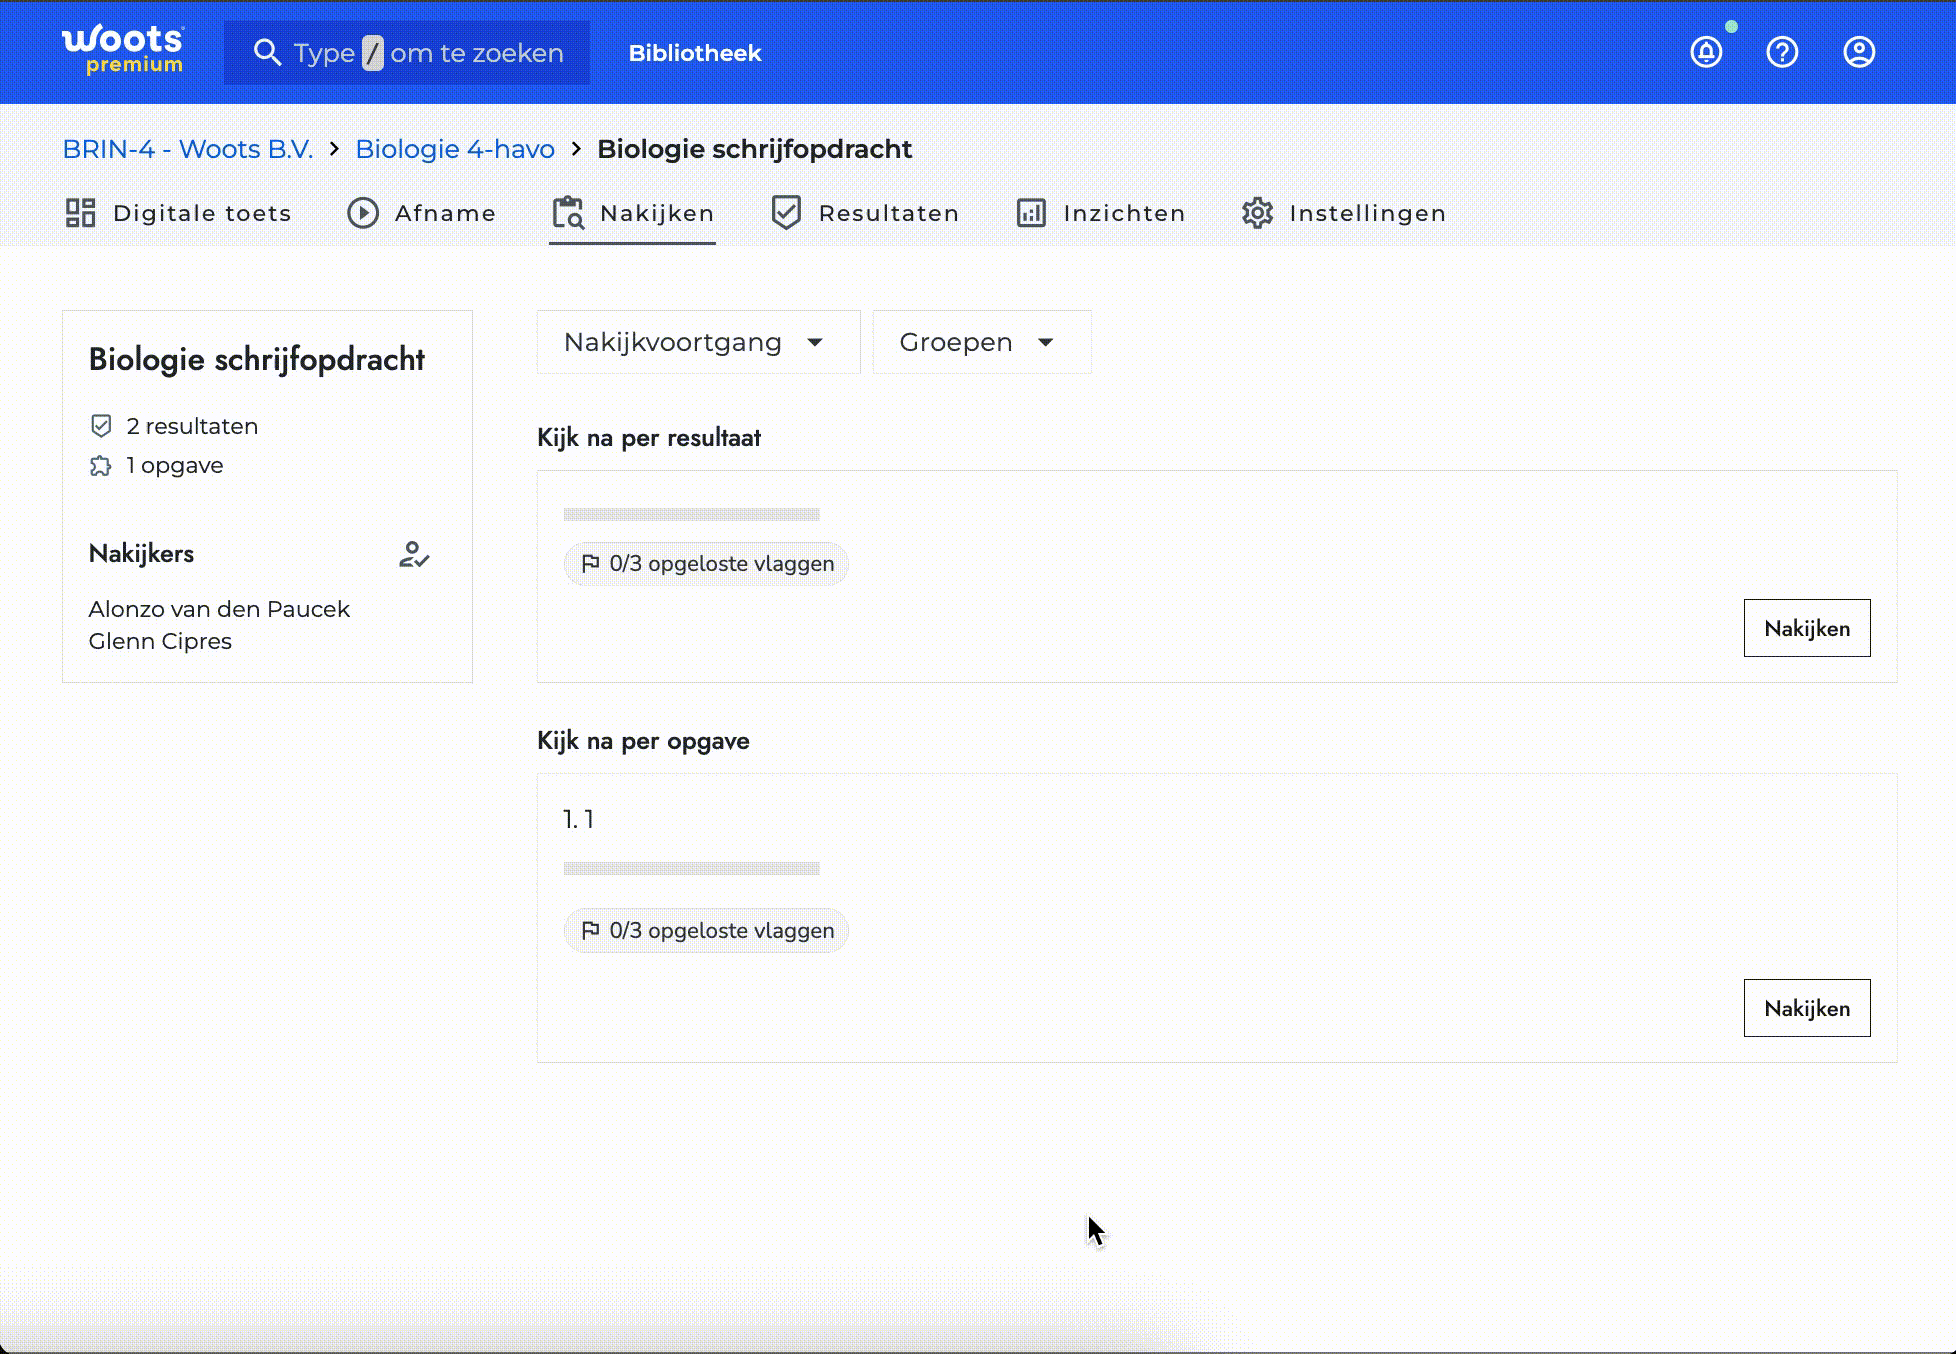Click Nakijken button for opgave 1.1
The image size is (1956, 1354).
[1806, 1008]
